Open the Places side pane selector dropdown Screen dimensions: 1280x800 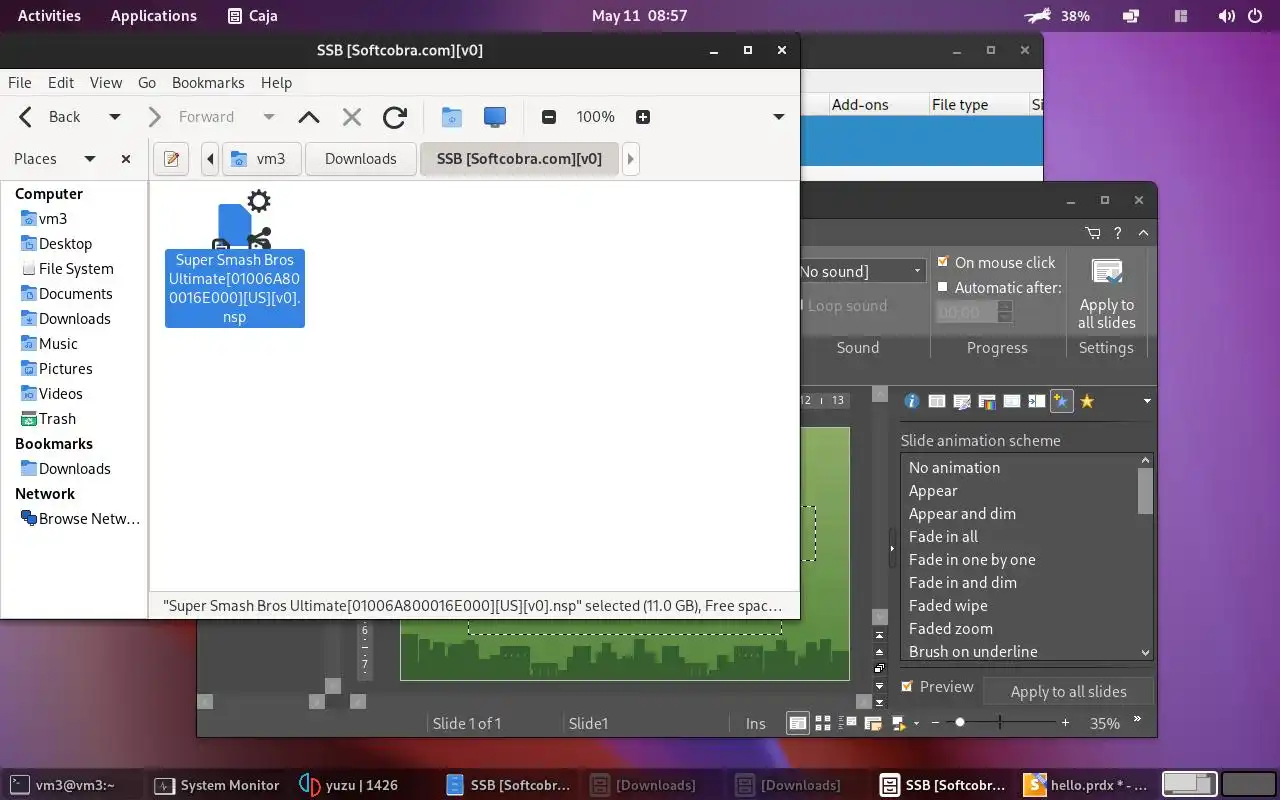pos(90,159)
